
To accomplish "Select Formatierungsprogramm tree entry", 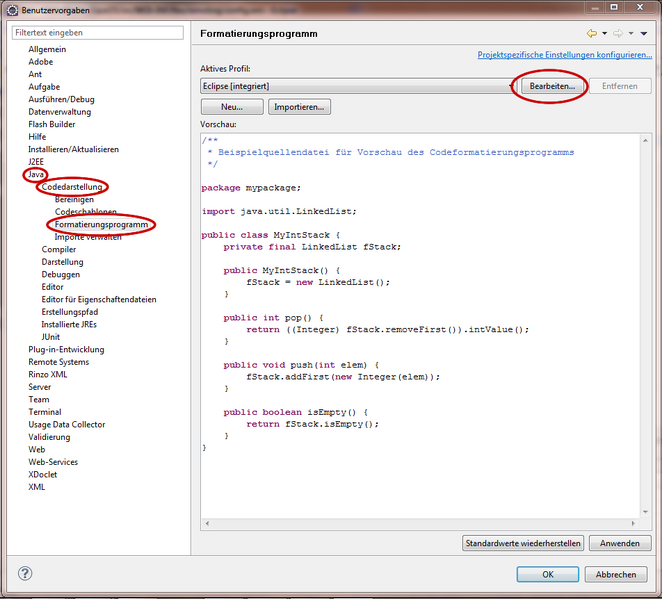I will pyautogui.click(x=101, y=225).
